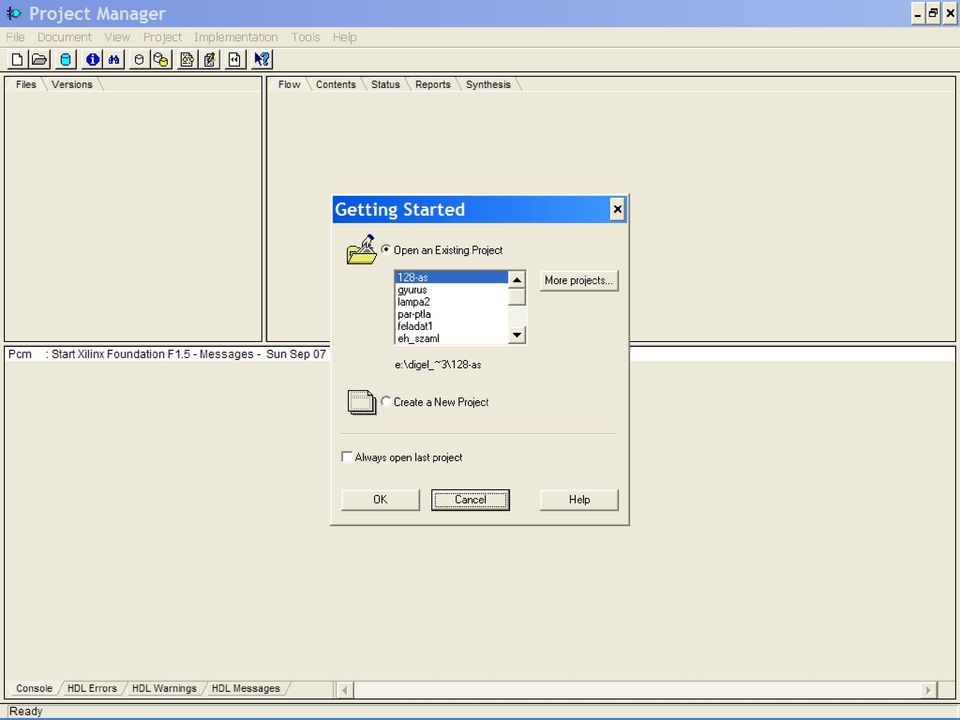The height and width of the screenshot is (720, 960).
Task: Click the project list scrollbar thumb
Action: click(517, 297)
